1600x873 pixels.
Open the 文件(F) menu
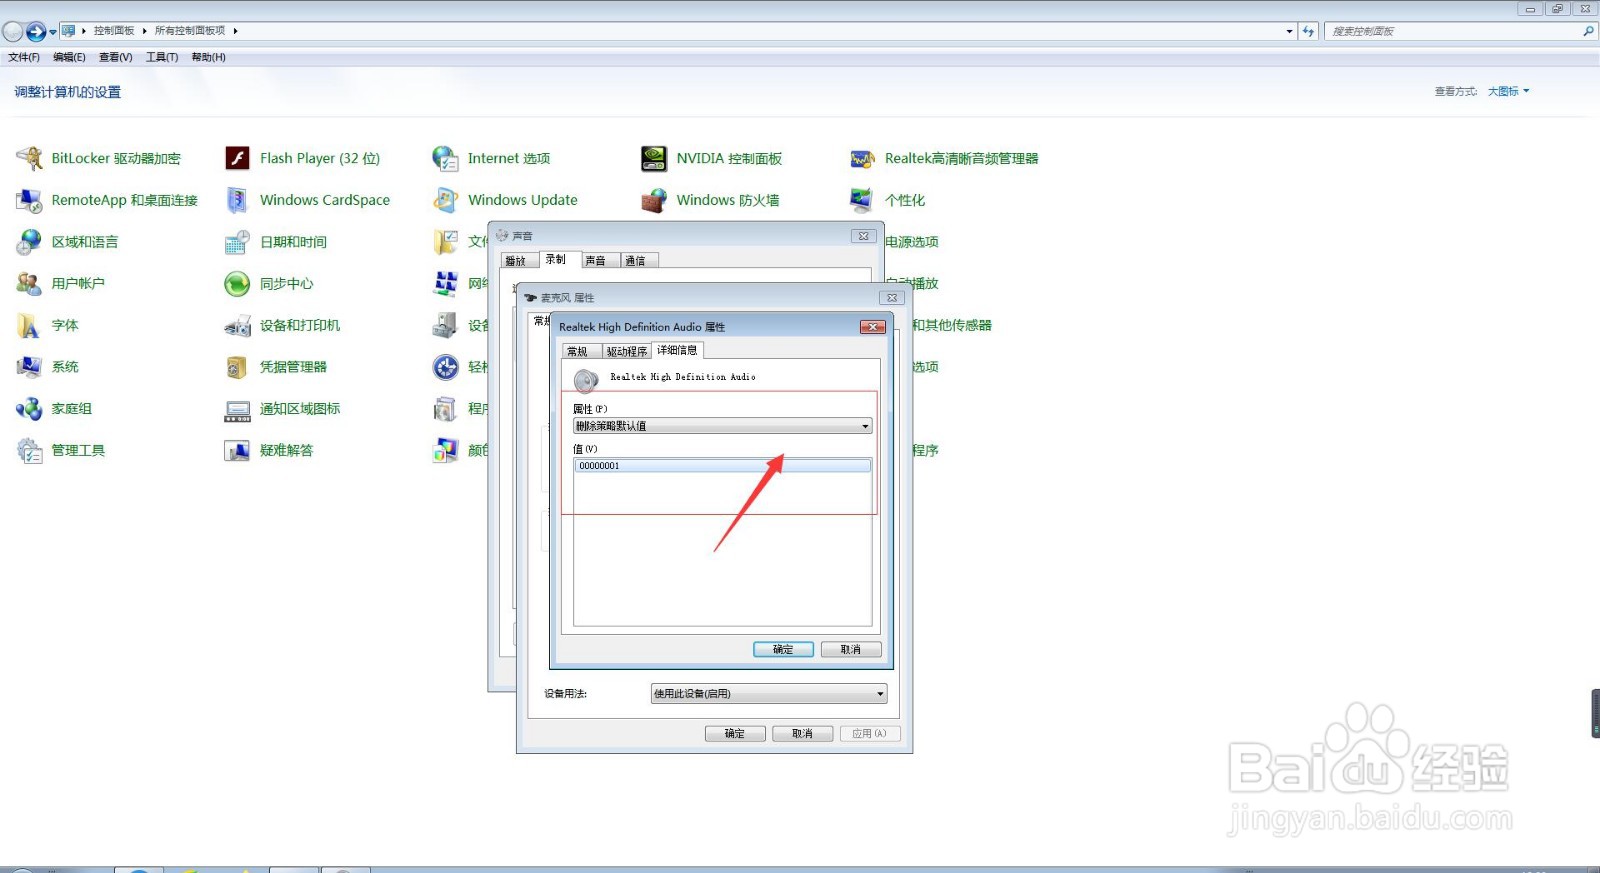click(x=24, y=57)
